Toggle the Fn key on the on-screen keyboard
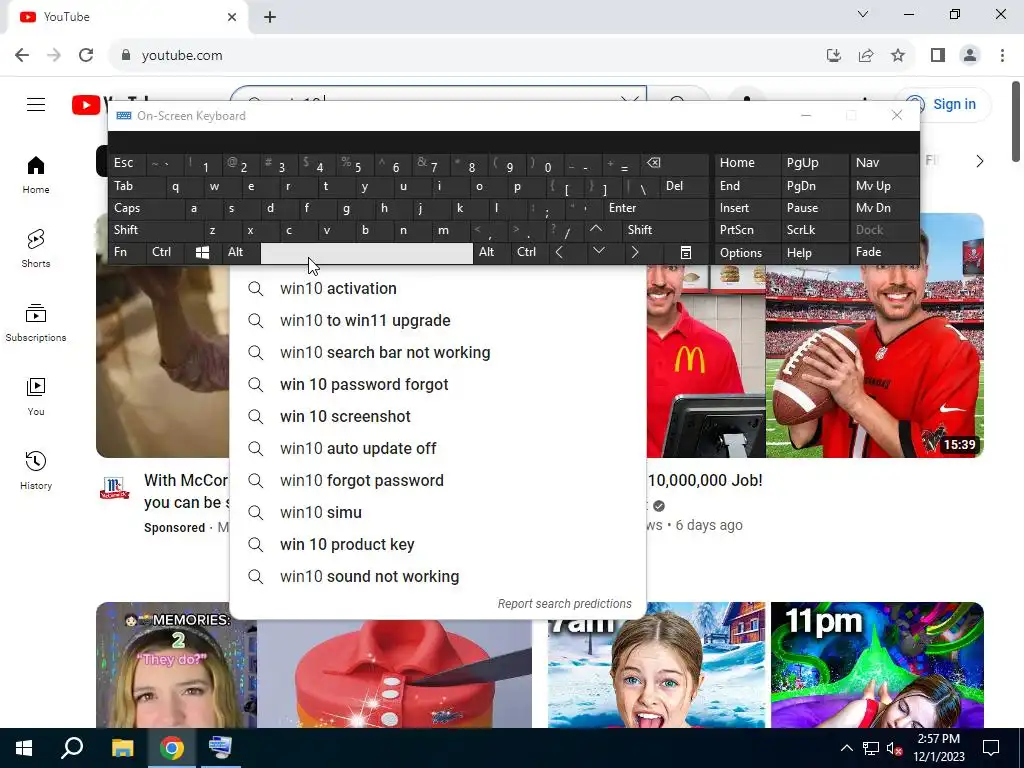 pos(128,253)
